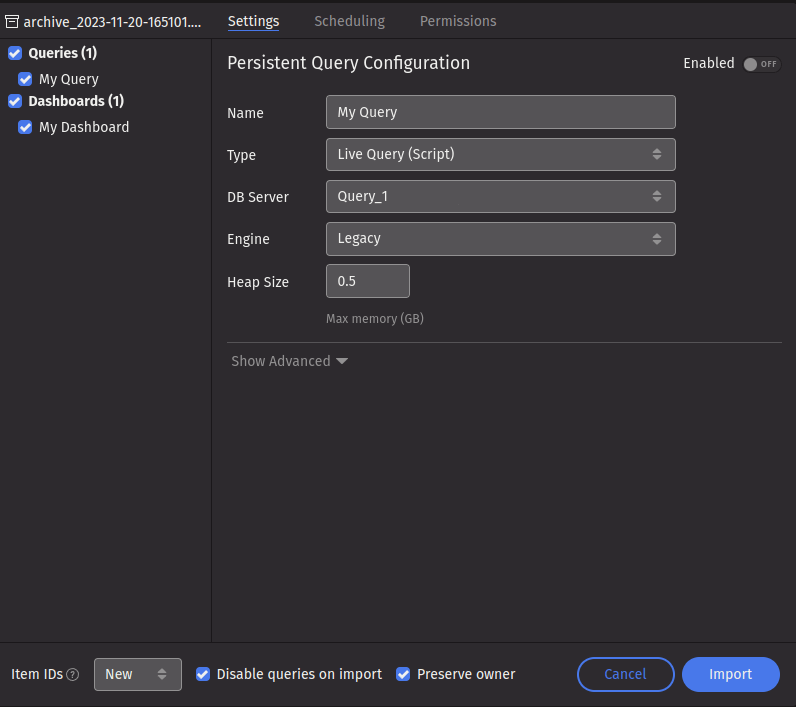Click the Import button
The width and height of the screenshot is (796, 707).
point(730,674)
